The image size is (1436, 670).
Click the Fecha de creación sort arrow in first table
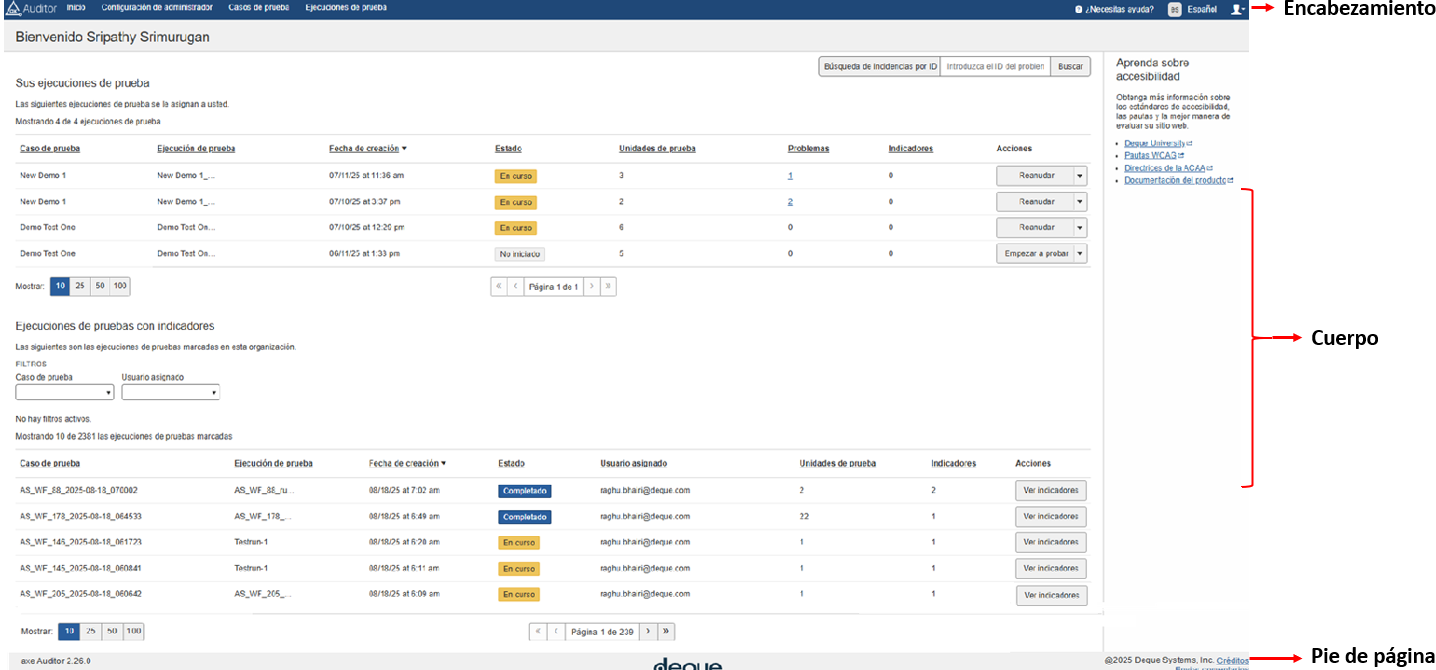pyautogui.click(x=404, y=149)
